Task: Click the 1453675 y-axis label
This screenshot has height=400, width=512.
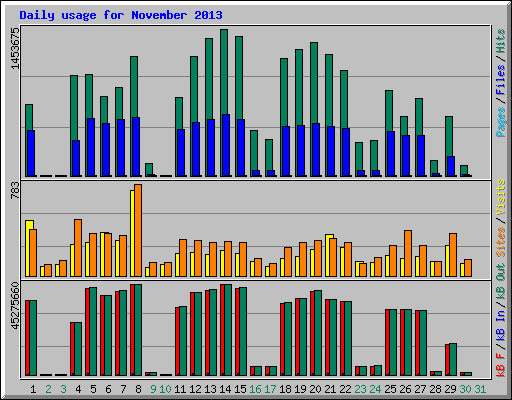Action: click(x=15, y=49)
